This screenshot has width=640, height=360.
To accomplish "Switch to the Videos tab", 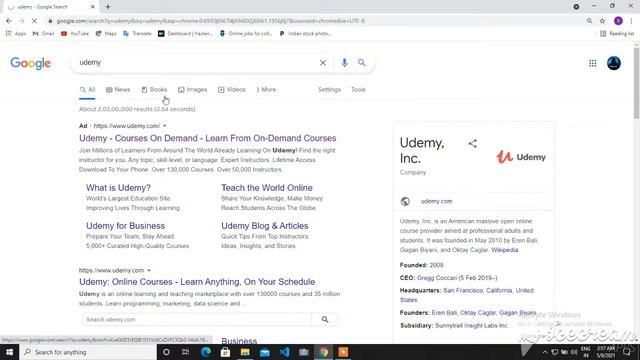I will pos(231,90).
